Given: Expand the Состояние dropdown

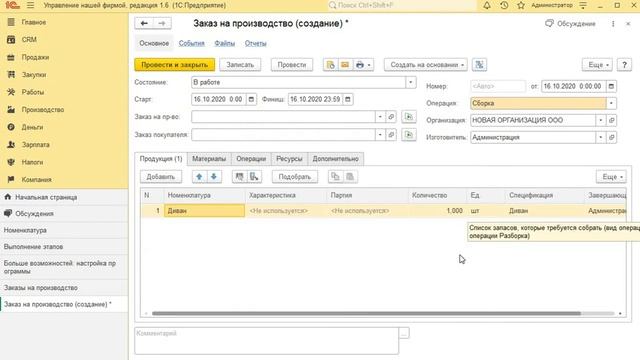Looking at the screenshot, I should (x=411, y=82).
